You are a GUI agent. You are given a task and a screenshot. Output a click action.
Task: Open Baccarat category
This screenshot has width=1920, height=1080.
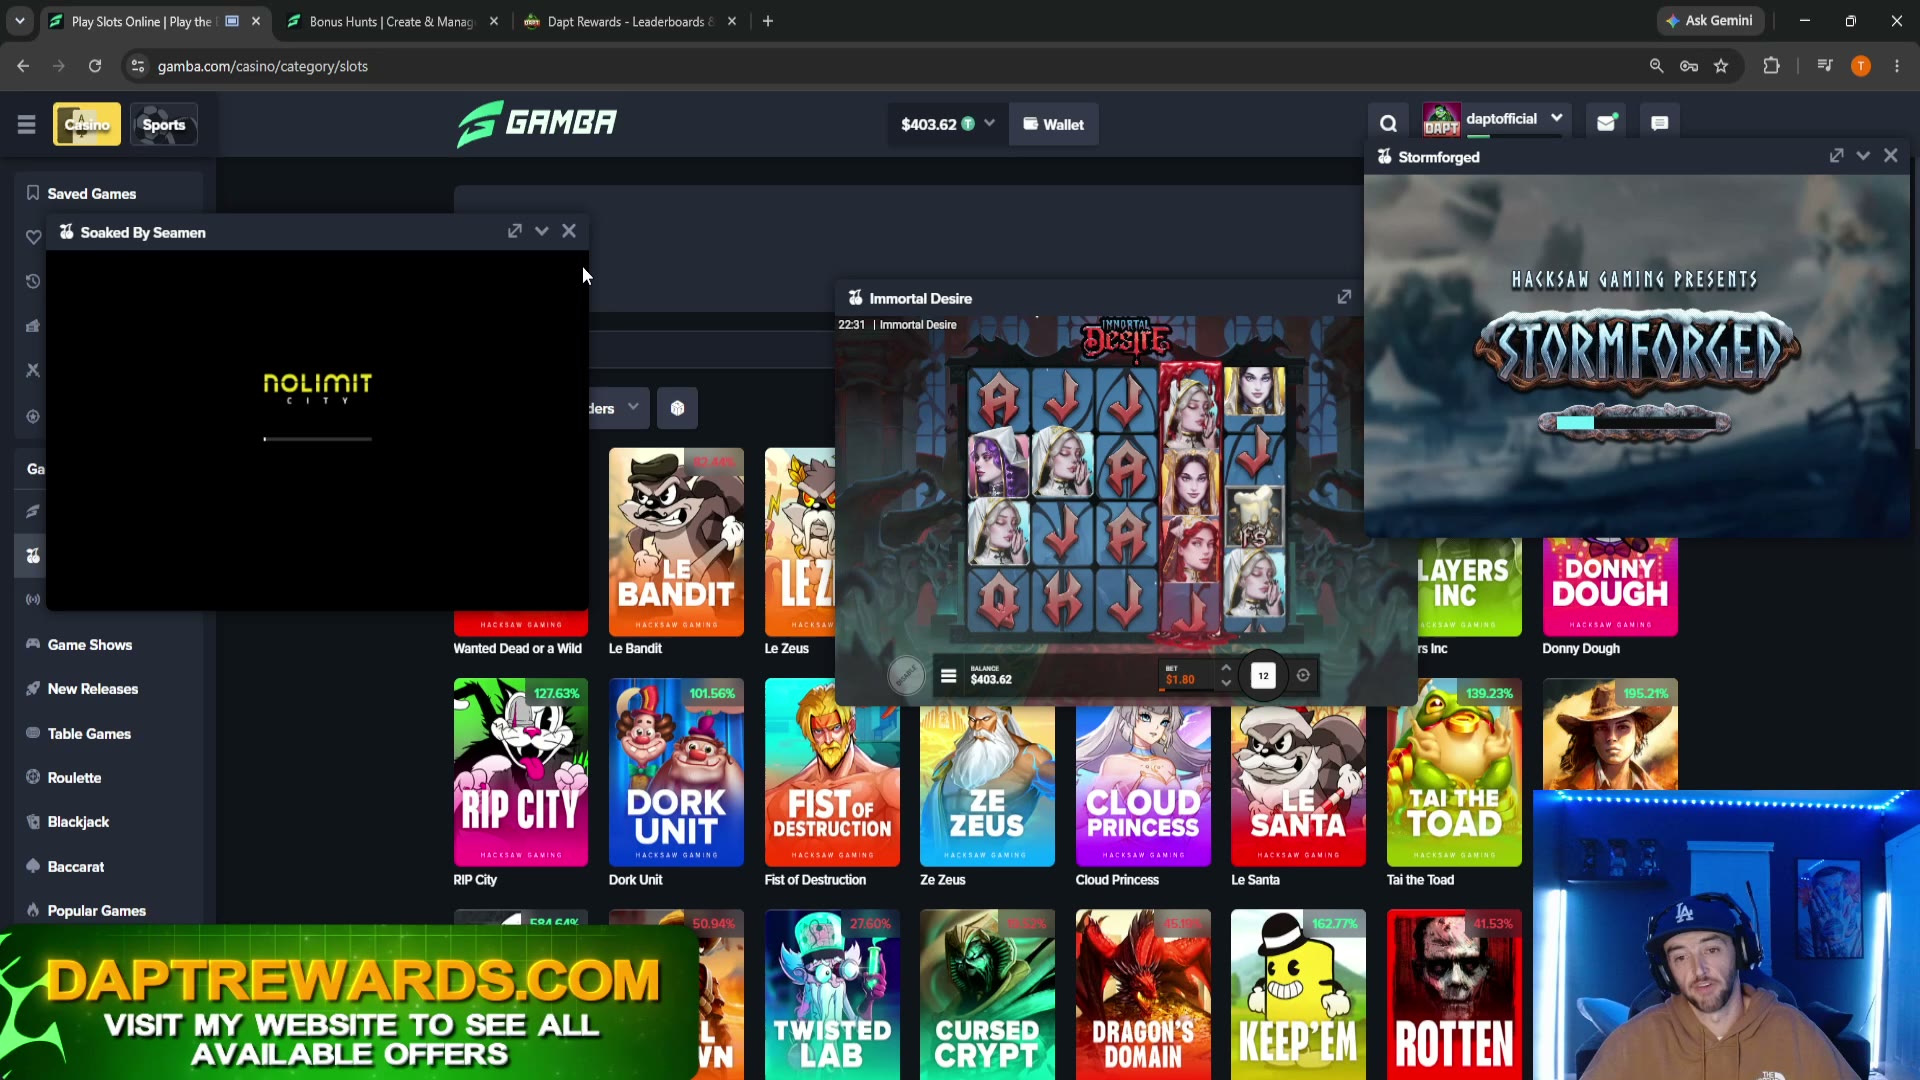[76, 867]
